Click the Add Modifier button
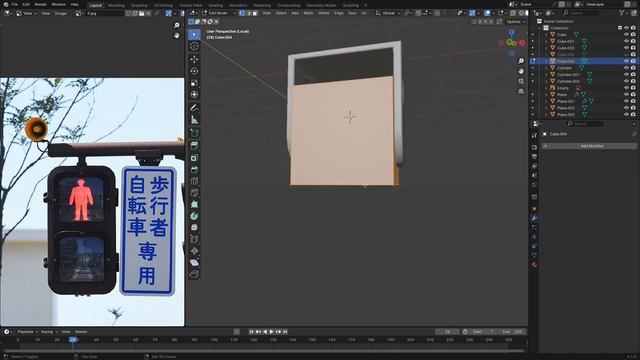Image resolution: width=640 pixels, height=360 pixels. click(589, 146)
